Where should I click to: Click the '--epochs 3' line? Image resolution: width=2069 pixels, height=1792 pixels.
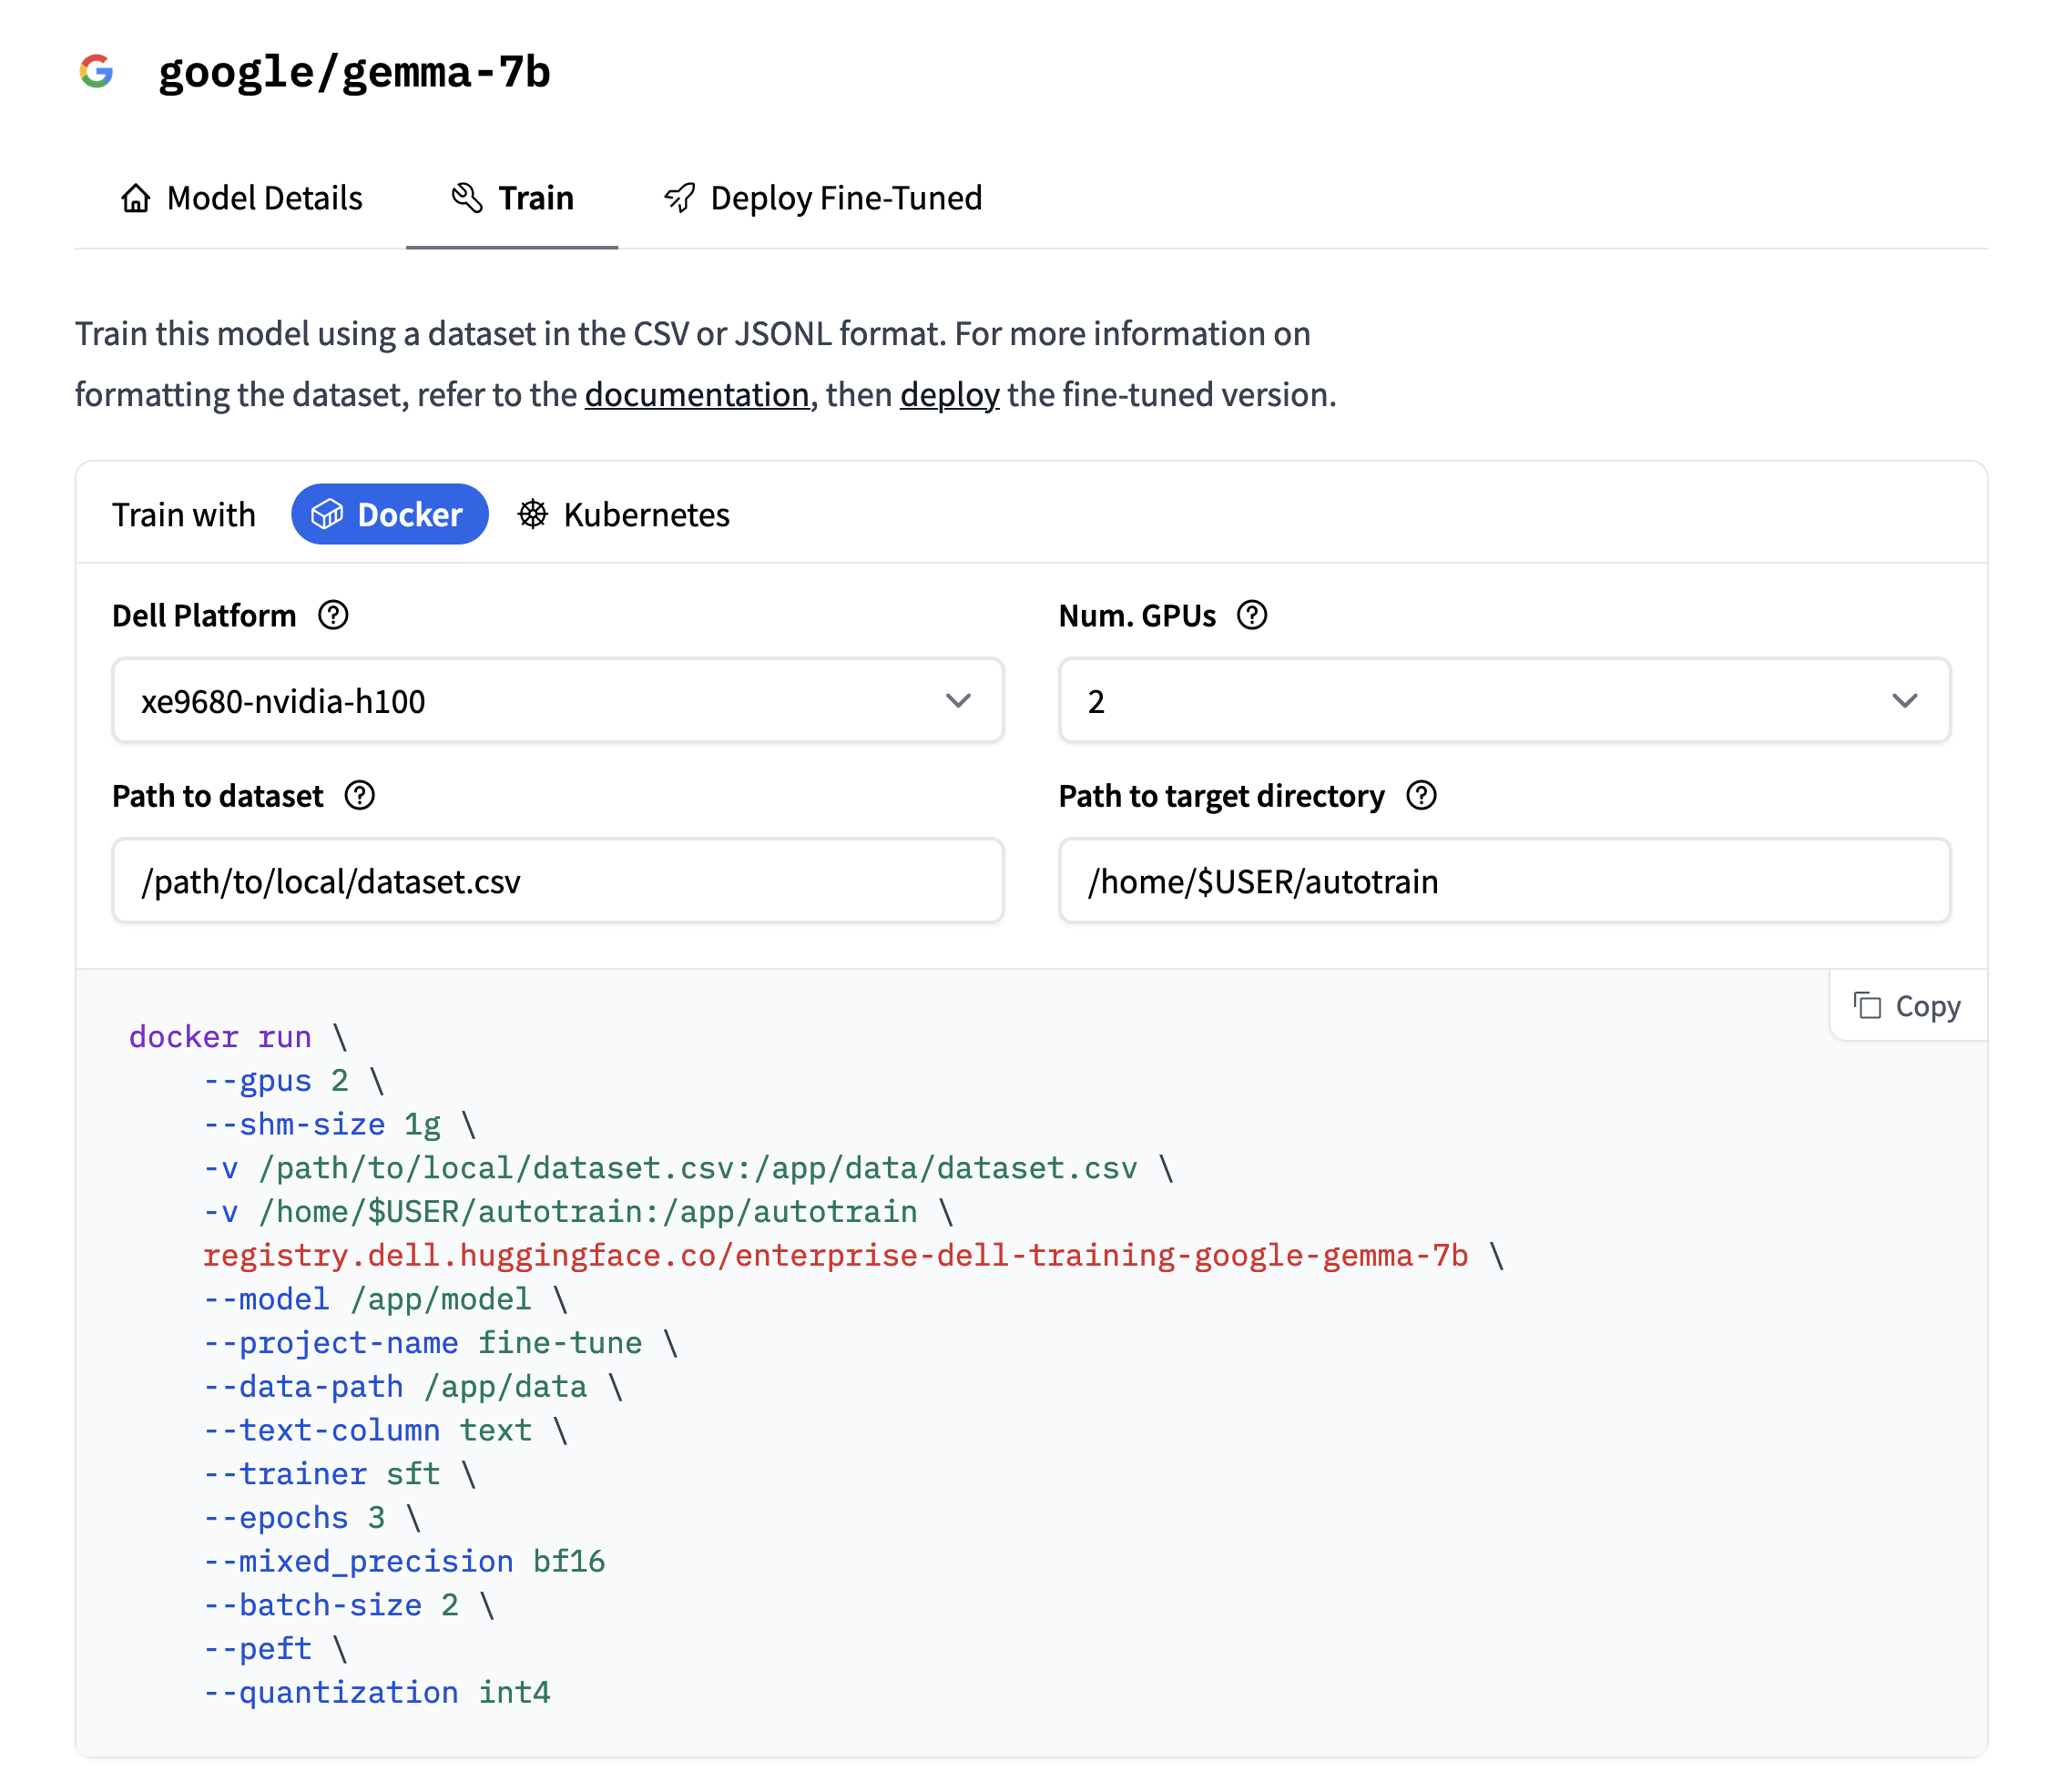(x=313, y=1518)
